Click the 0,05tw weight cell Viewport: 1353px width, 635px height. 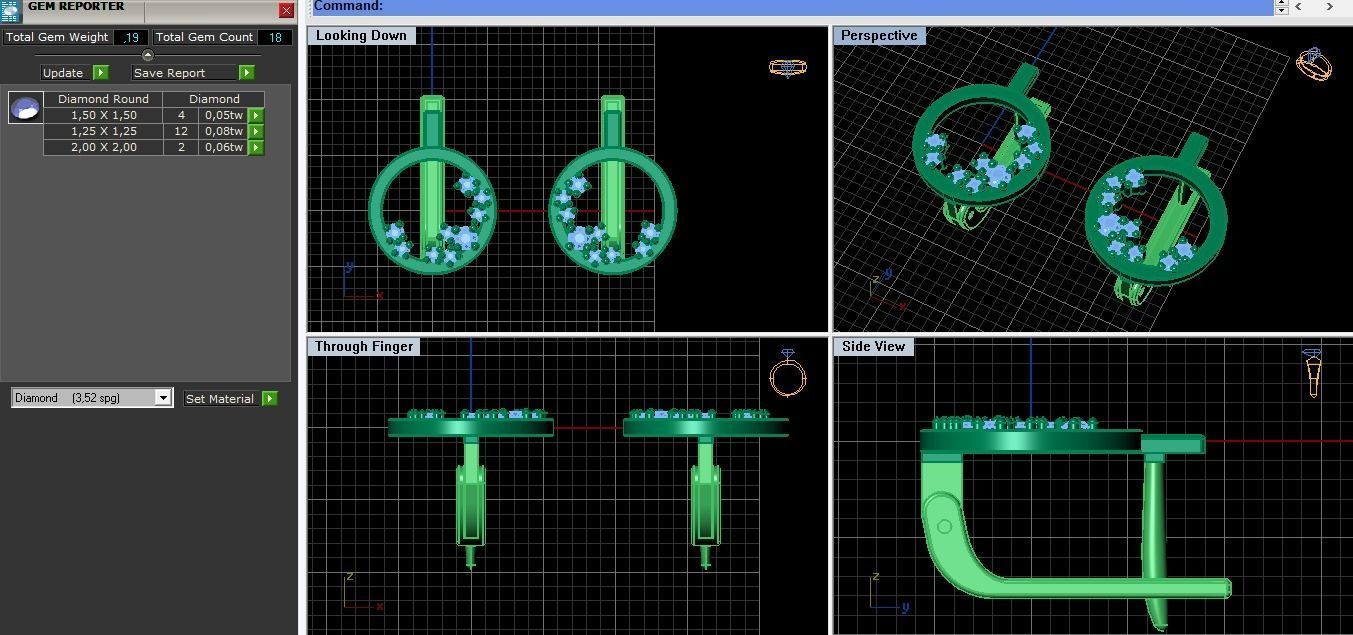pos(224,115)
